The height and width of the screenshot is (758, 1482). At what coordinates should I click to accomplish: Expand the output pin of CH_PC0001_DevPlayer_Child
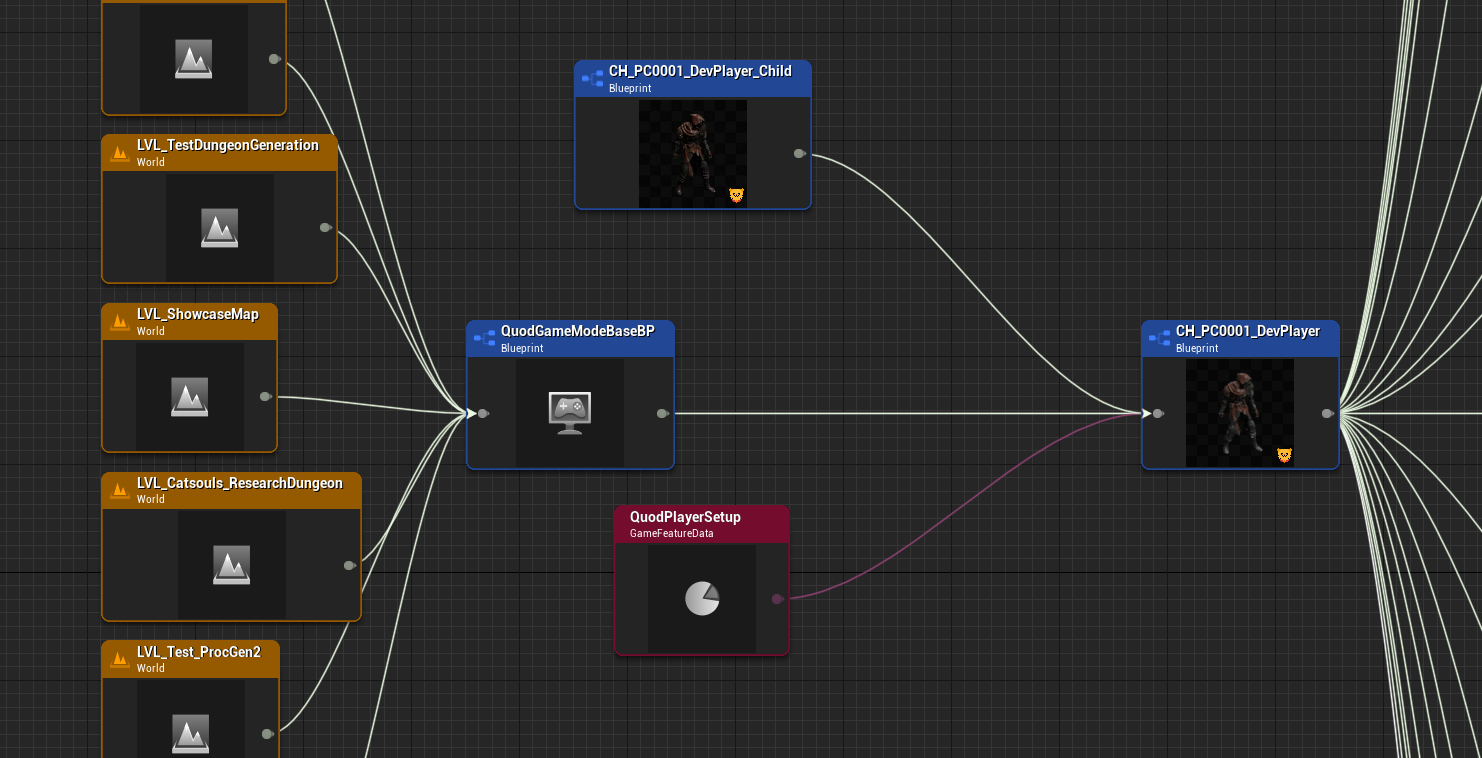pos(799,154)
